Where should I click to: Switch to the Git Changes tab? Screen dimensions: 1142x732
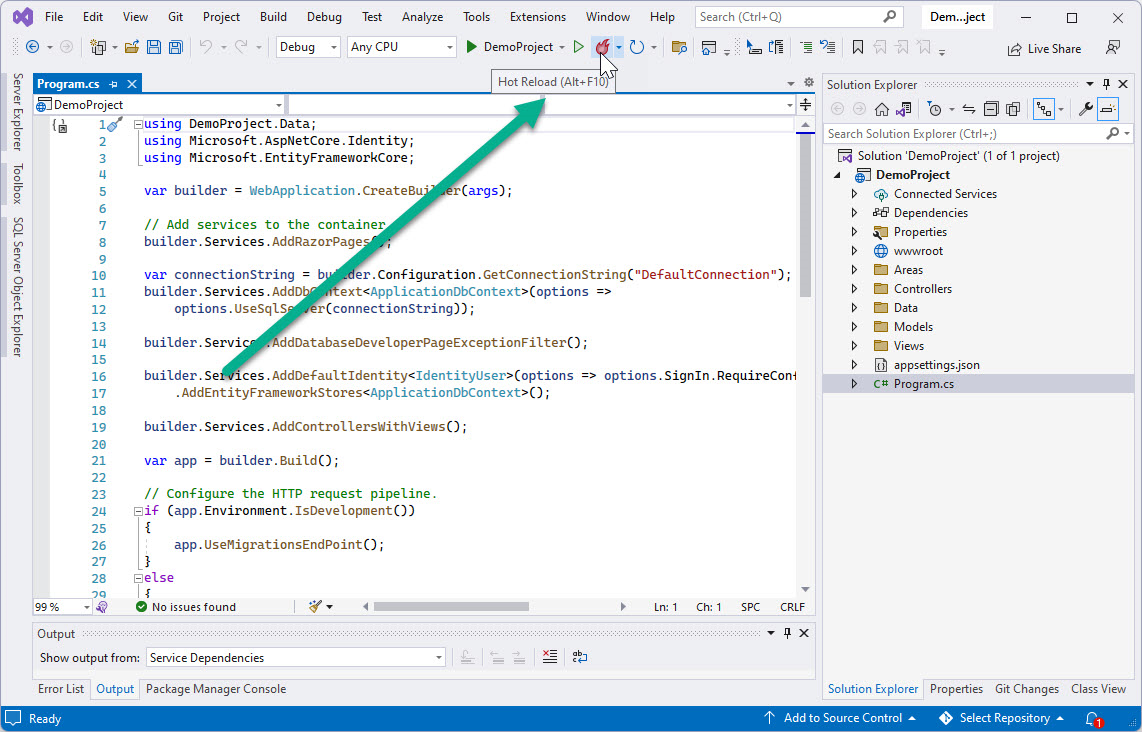tap(1027, 689)
